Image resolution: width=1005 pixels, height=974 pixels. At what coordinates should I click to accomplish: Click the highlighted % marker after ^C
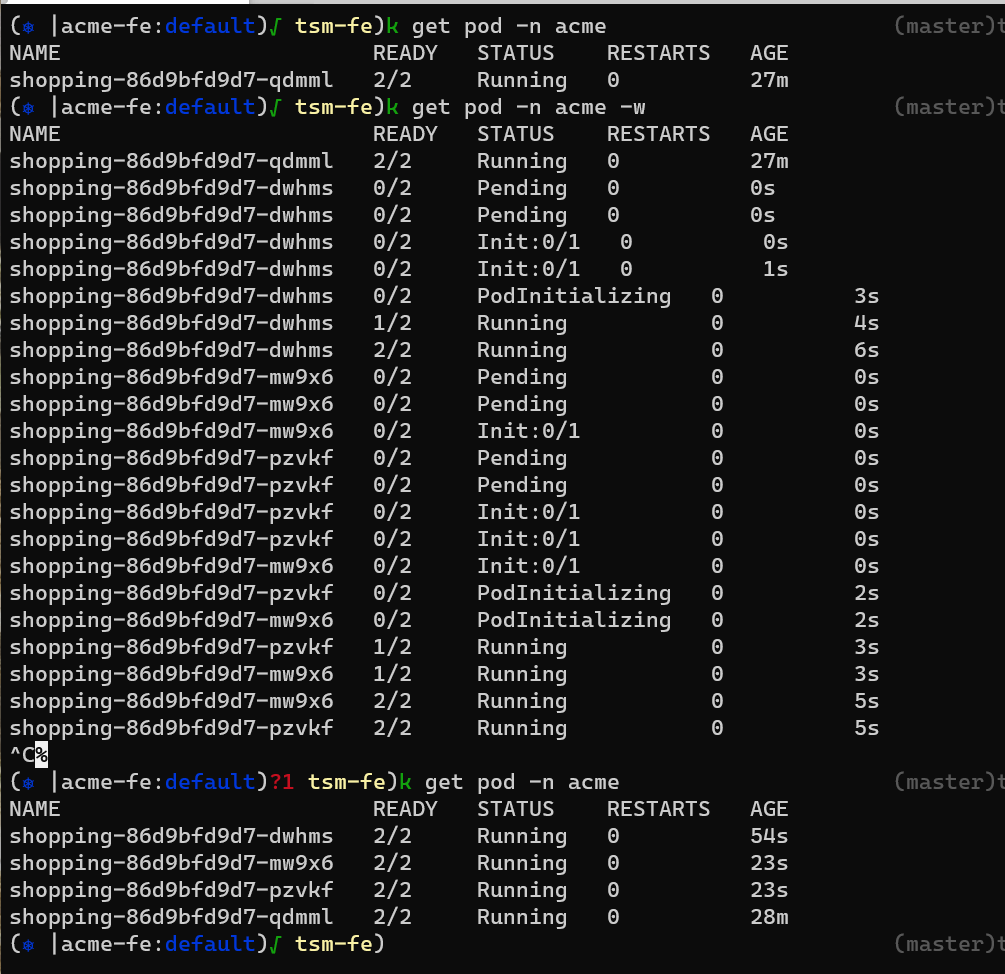[42, 755]
